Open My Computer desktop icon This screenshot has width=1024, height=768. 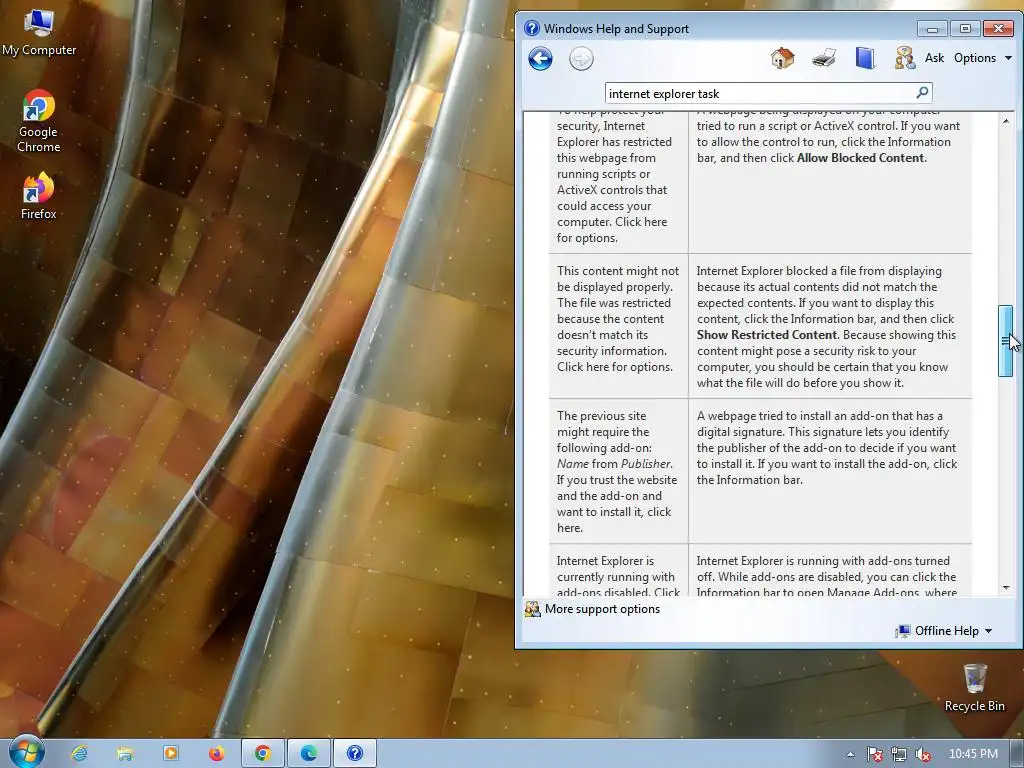point(39,32)
